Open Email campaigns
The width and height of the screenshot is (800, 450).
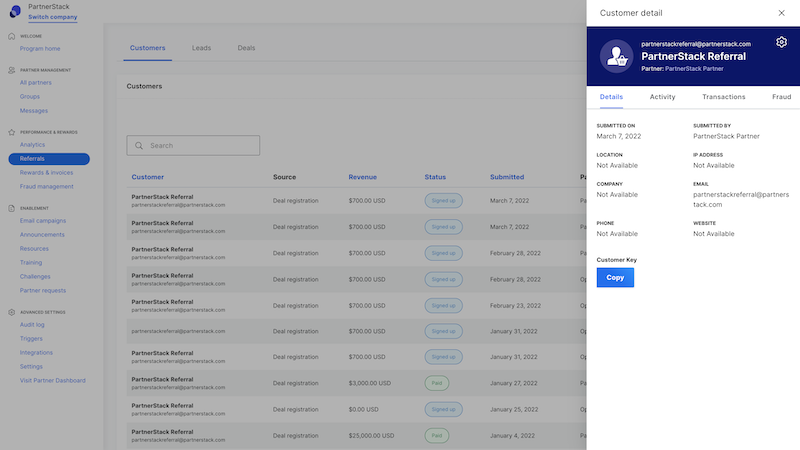pyautogui.click(x=43, y=221)
